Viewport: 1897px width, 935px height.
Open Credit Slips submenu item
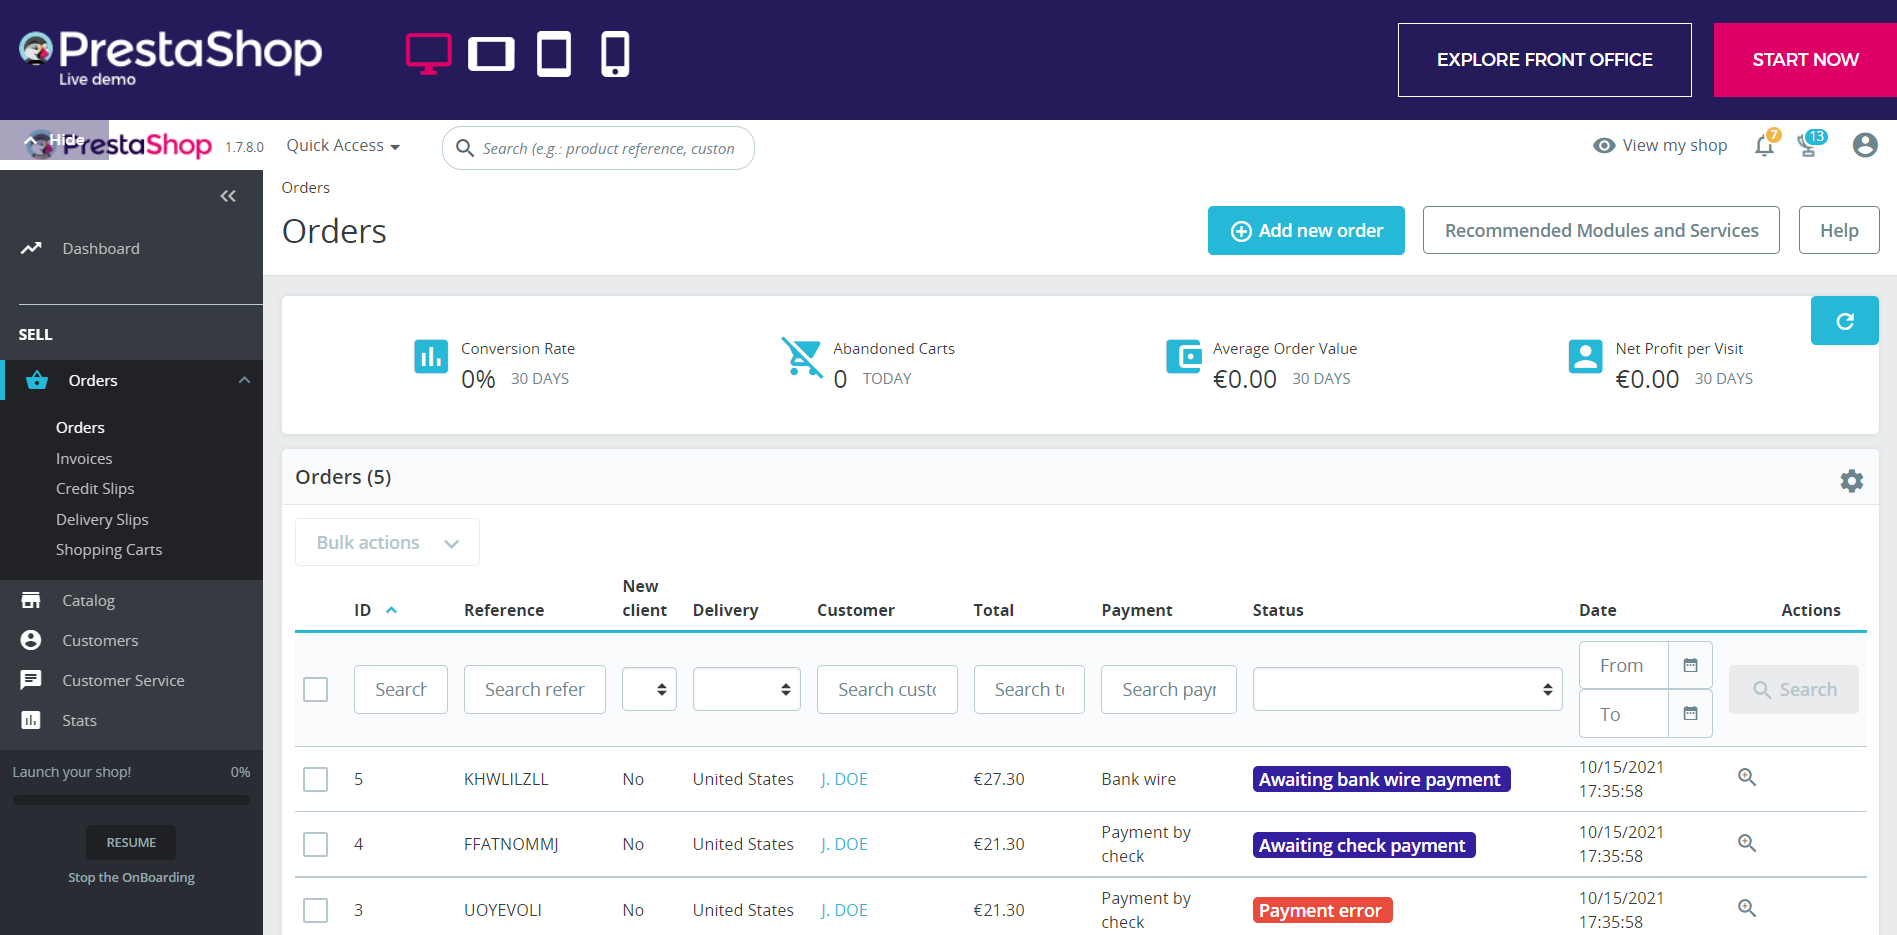(95, 489)
